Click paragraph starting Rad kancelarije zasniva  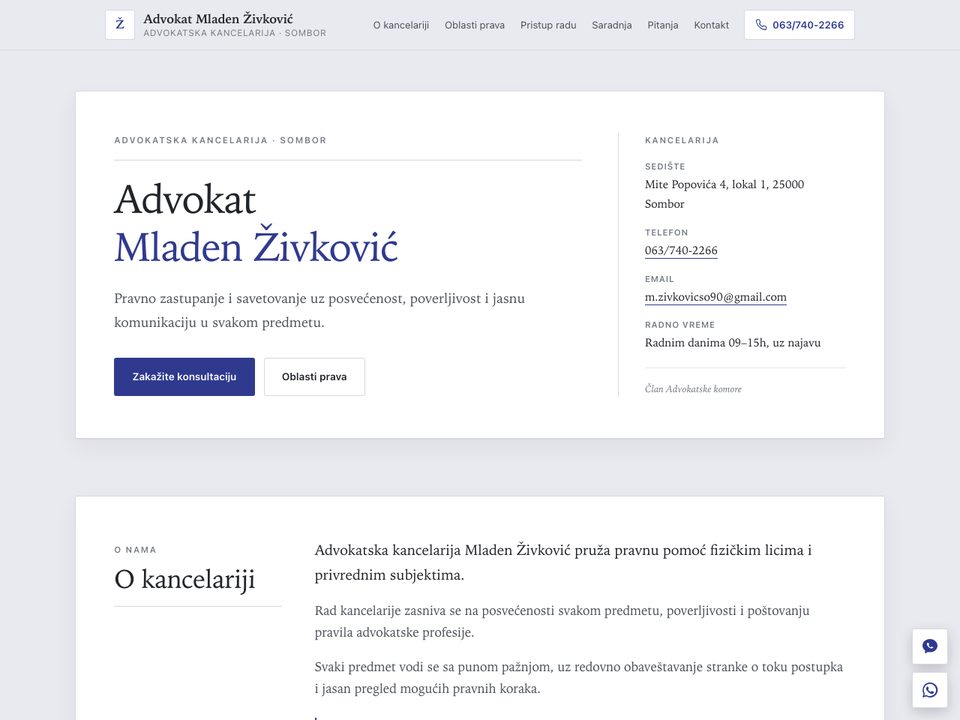point(561,621)
